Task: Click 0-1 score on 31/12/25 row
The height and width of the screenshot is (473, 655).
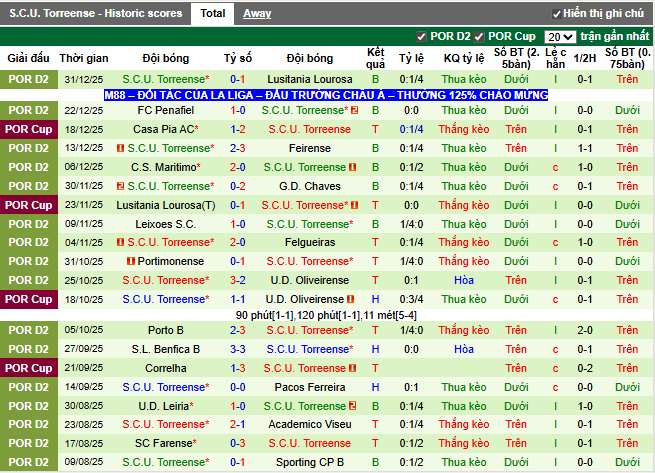Action: tap(238, 79)
